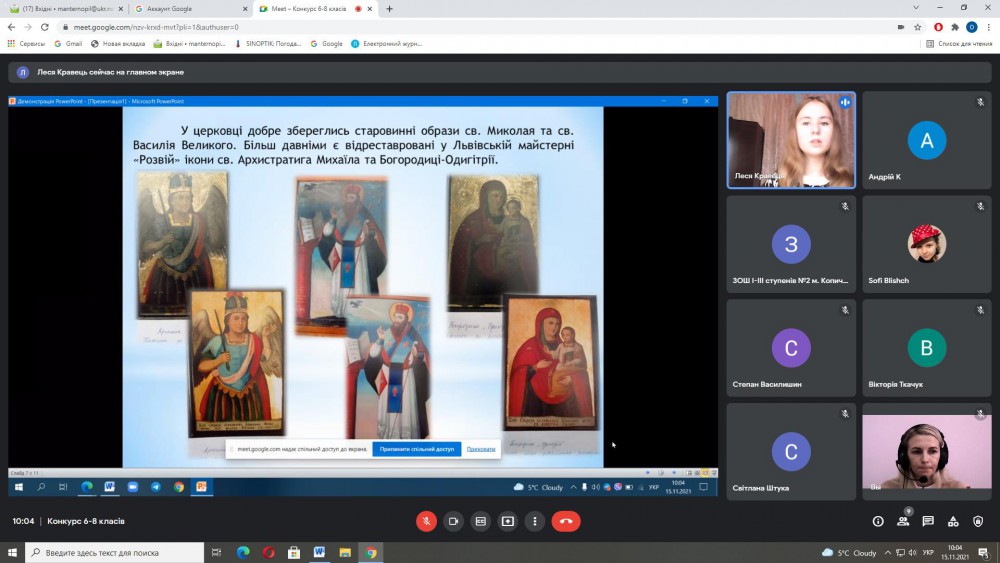Open the Gmail bookmark
The height and width of the screenshot is (563, 1000).
(x=68, y=43)
